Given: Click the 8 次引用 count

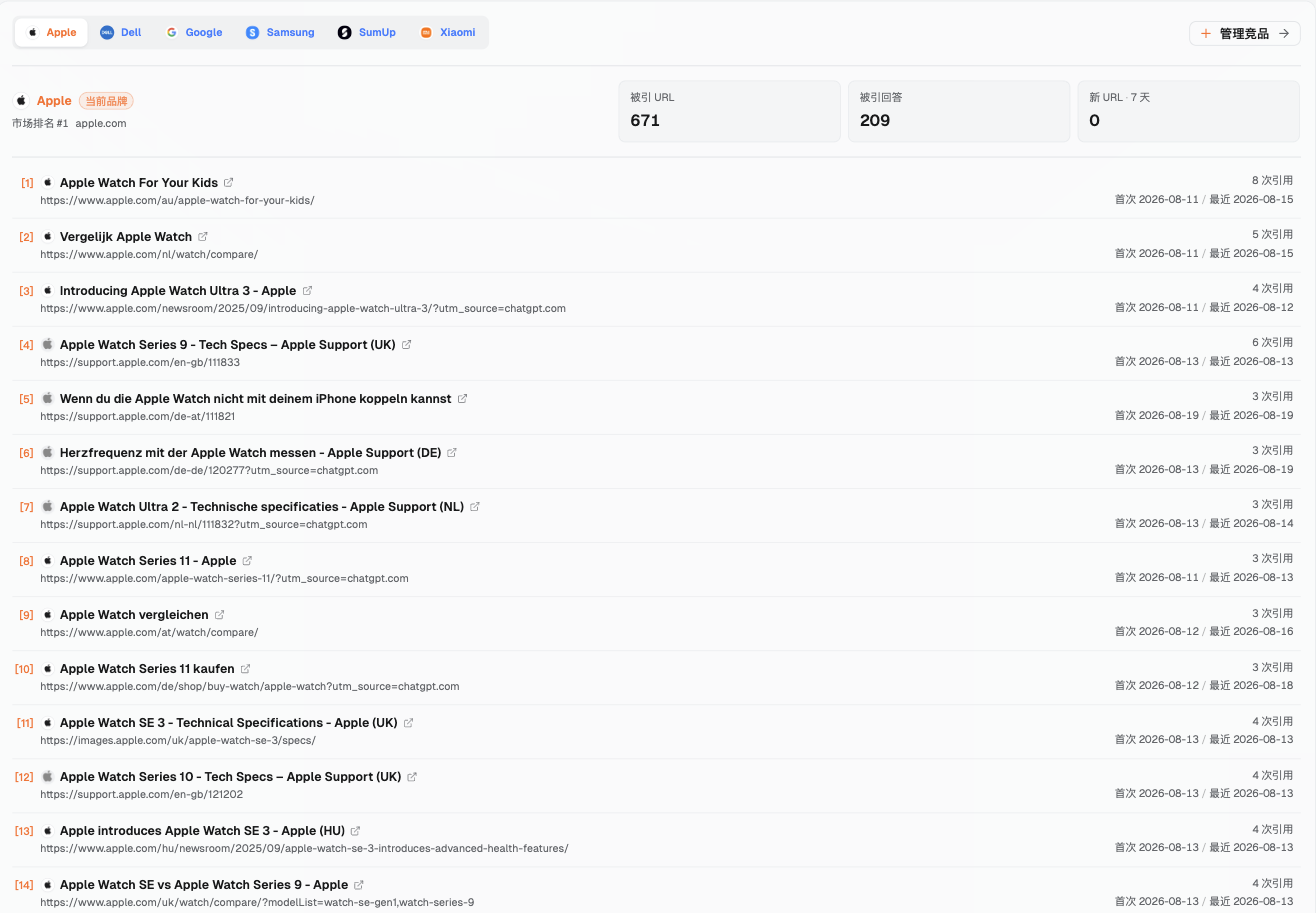Looking at the screenshot, I should click(1272, 180).
